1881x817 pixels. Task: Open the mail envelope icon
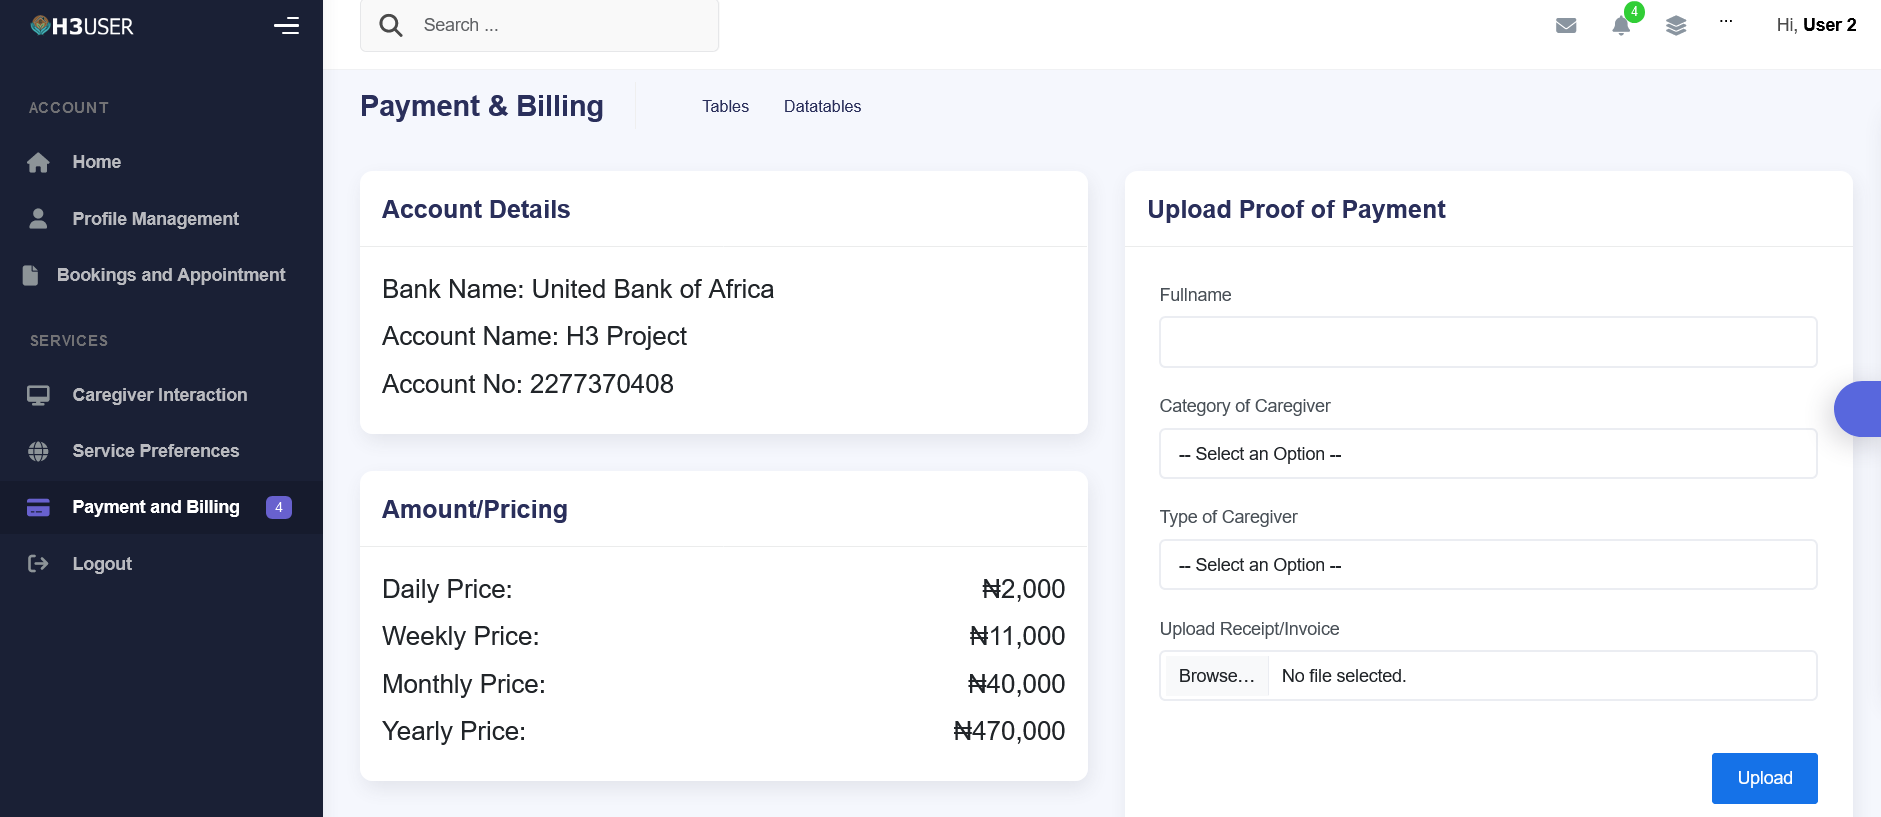click(1566, 26)
